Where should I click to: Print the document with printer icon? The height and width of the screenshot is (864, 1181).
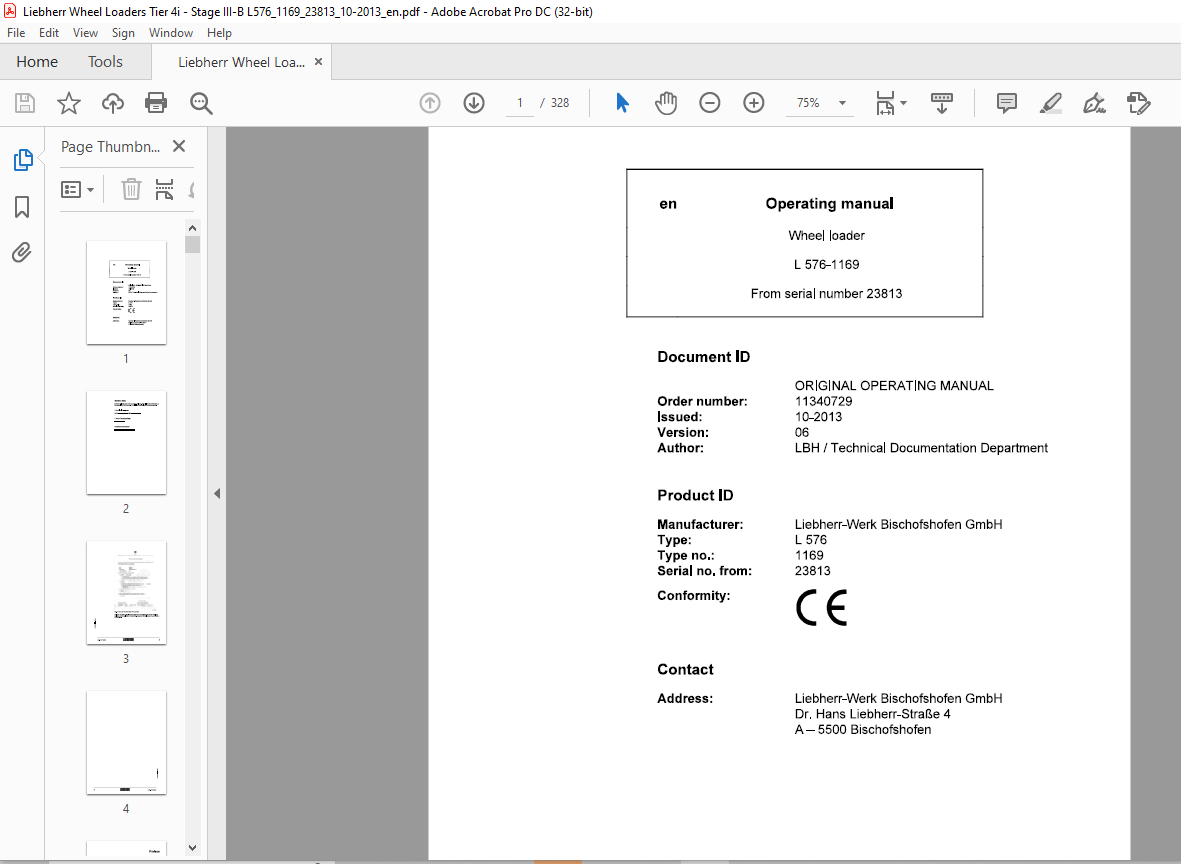point(156,103)
